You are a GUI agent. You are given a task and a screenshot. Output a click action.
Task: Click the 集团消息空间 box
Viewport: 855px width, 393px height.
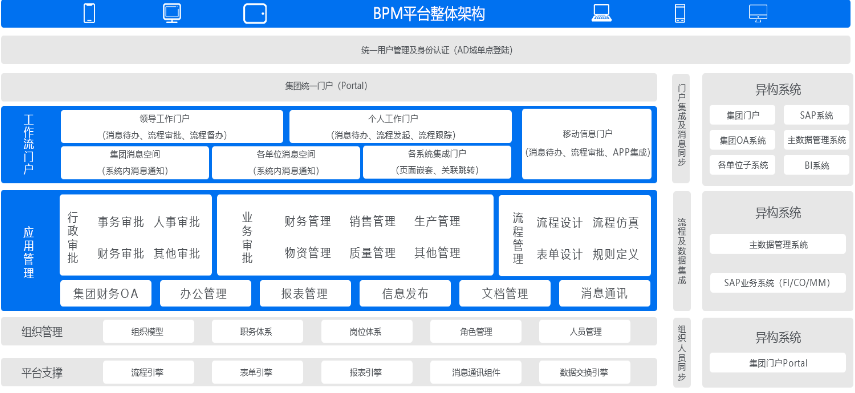point(135,162)
